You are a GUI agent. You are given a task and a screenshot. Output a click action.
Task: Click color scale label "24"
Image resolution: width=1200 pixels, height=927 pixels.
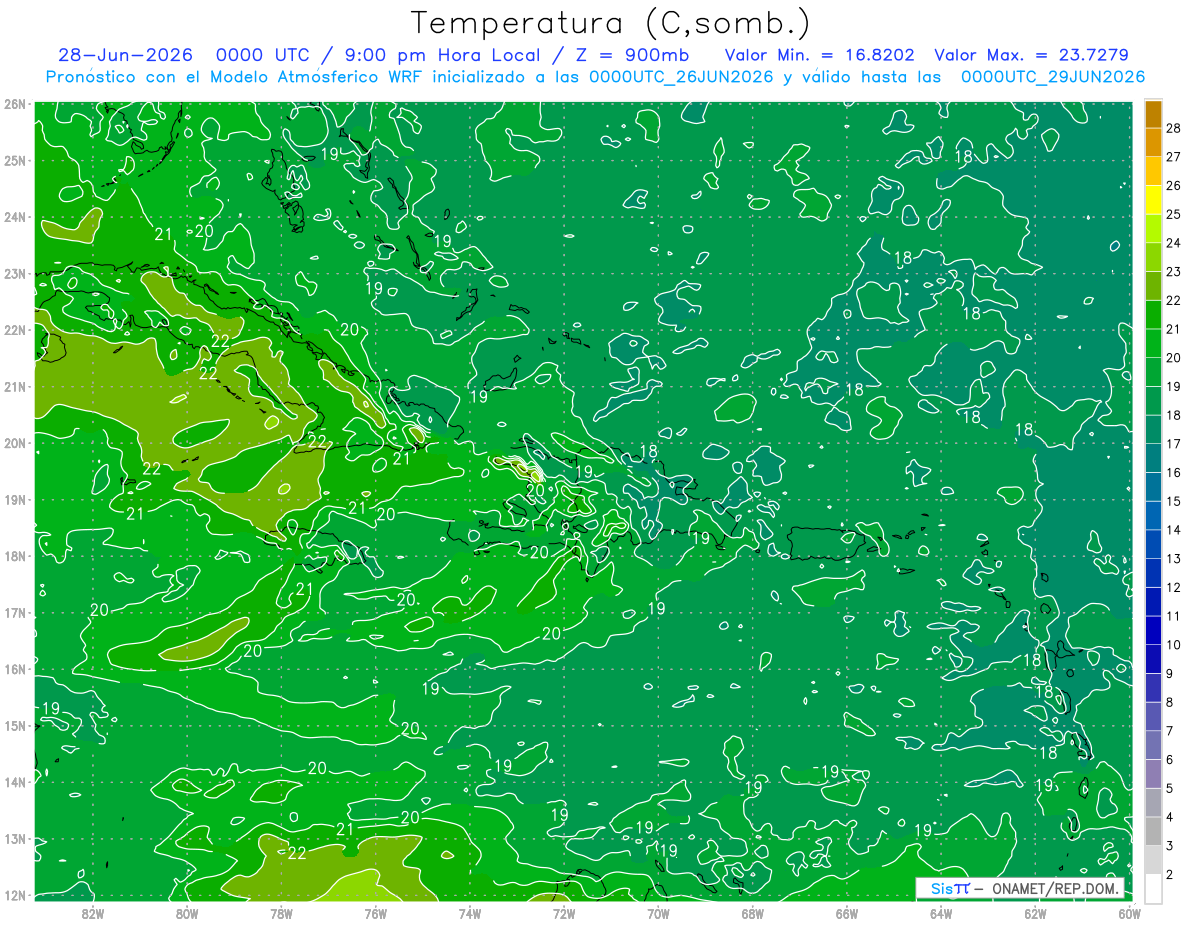coord(1174,243)
